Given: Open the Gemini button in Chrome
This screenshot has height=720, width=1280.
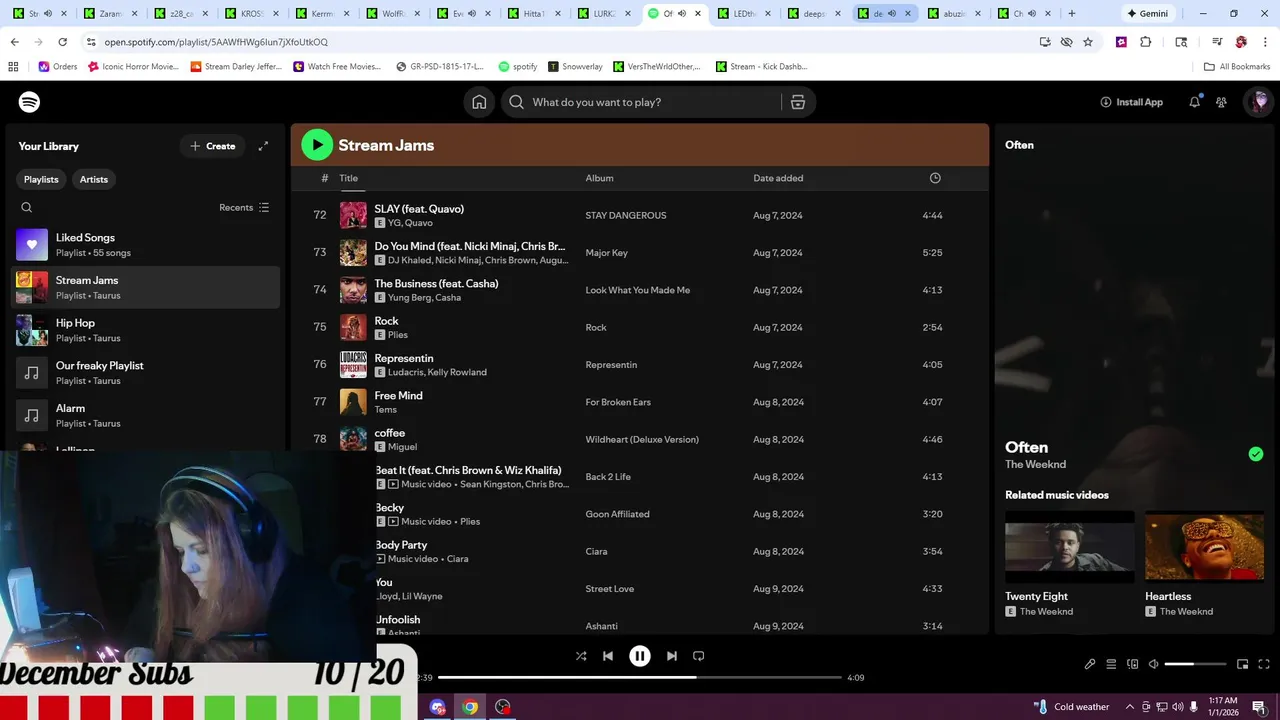Looking at the screenshot, I should [1147, 14].
